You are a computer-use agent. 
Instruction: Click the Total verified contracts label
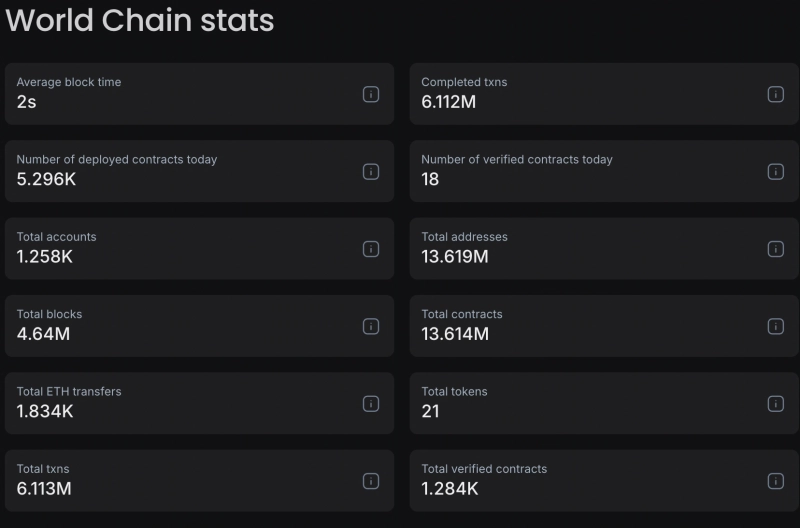pyautogui.click(x=484, y=469)
